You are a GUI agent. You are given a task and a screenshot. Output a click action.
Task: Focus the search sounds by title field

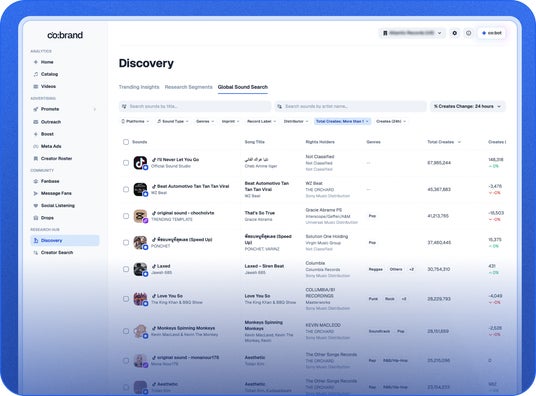pos(195,106)
